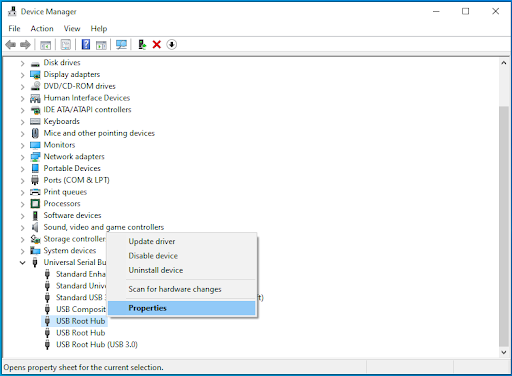Click the Disable device down-arrow icon

(x=171, y=44)
